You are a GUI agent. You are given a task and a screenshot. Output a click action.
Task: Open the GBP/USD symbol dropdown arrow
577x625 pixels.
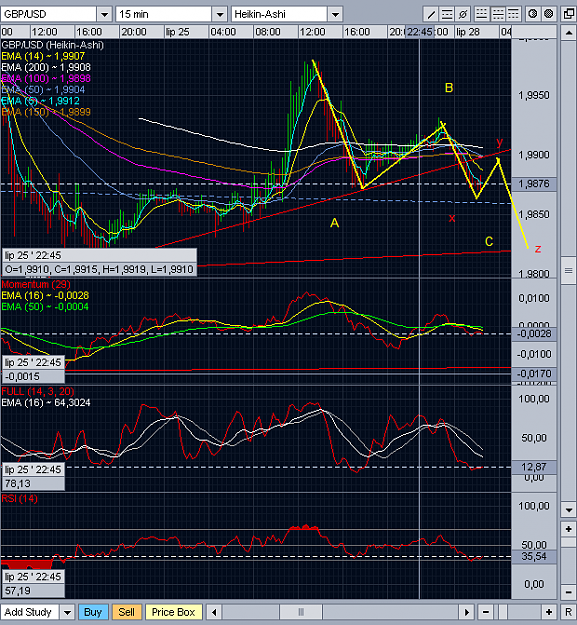(x=104, y=15)
